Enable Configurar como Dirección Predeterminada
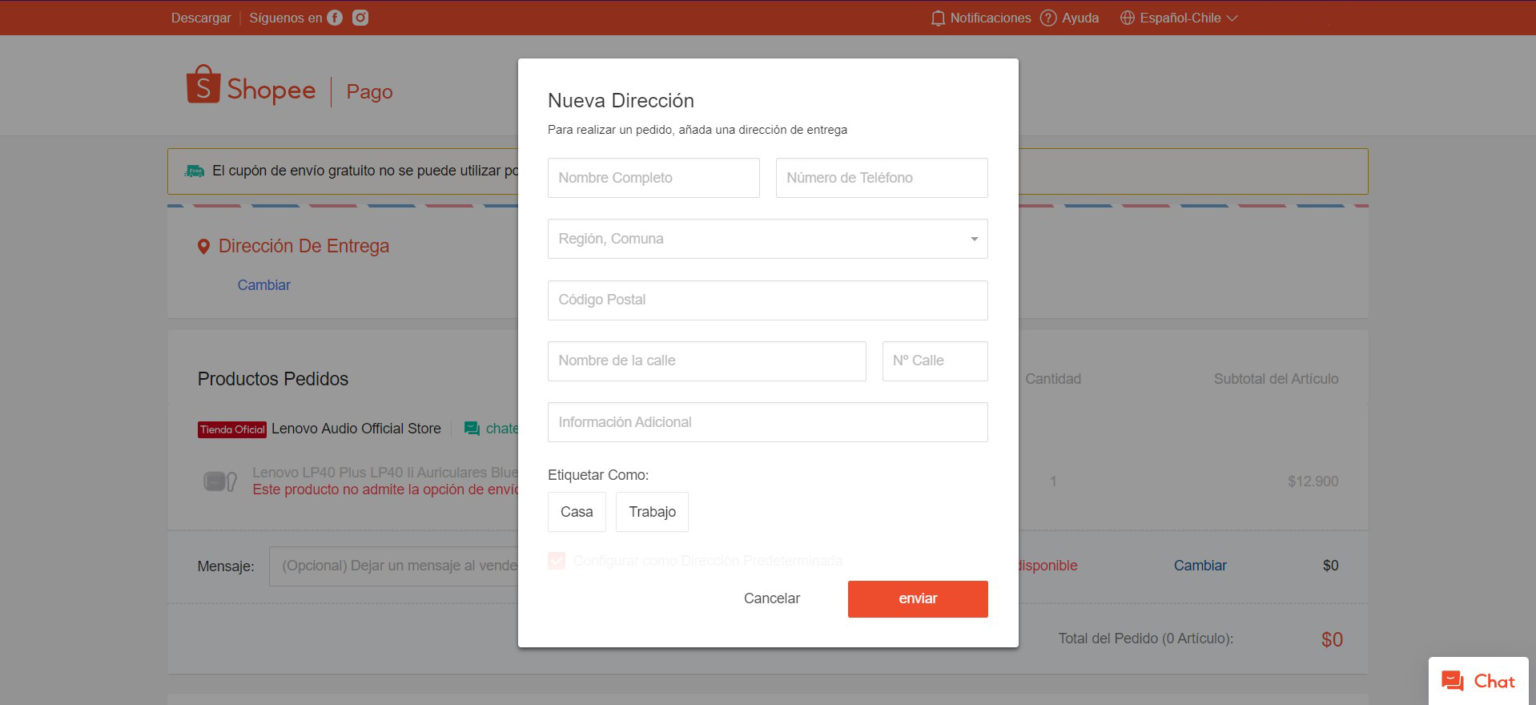Image resolution: width=1536 pixels, height=705 pixels. (557, 561)
